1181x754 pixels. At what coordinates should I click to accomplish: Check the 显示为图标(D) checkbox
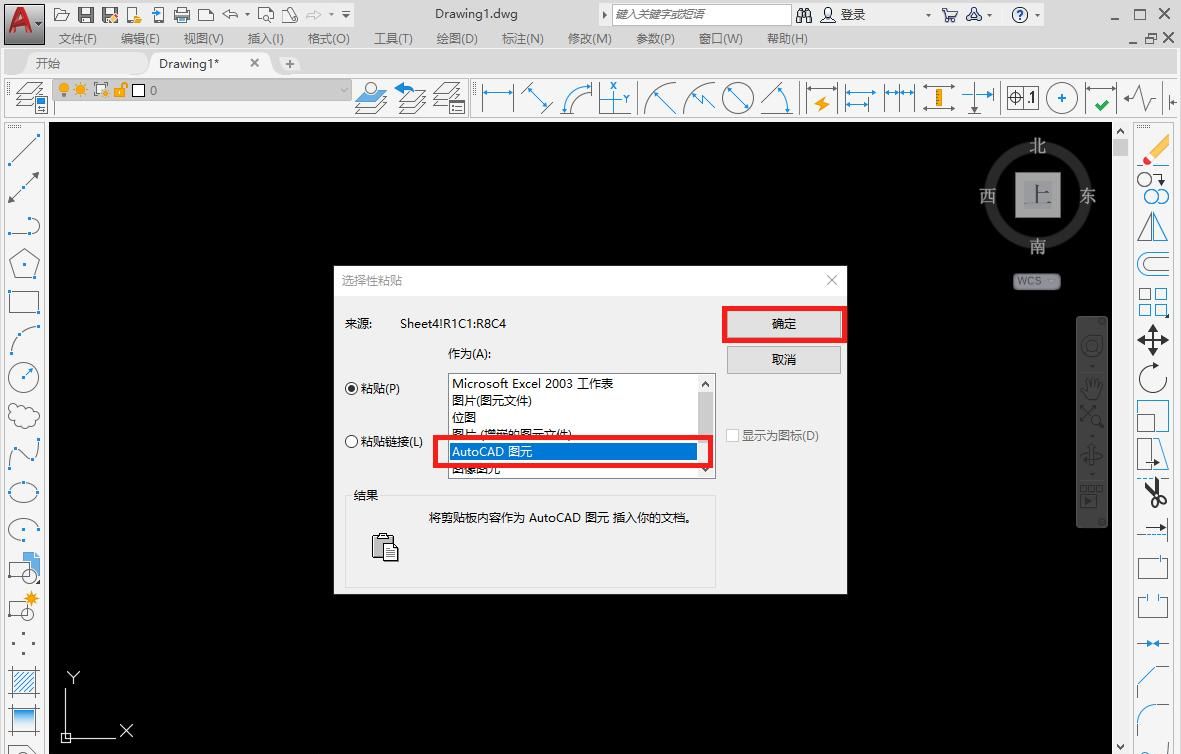pos(732,435)
